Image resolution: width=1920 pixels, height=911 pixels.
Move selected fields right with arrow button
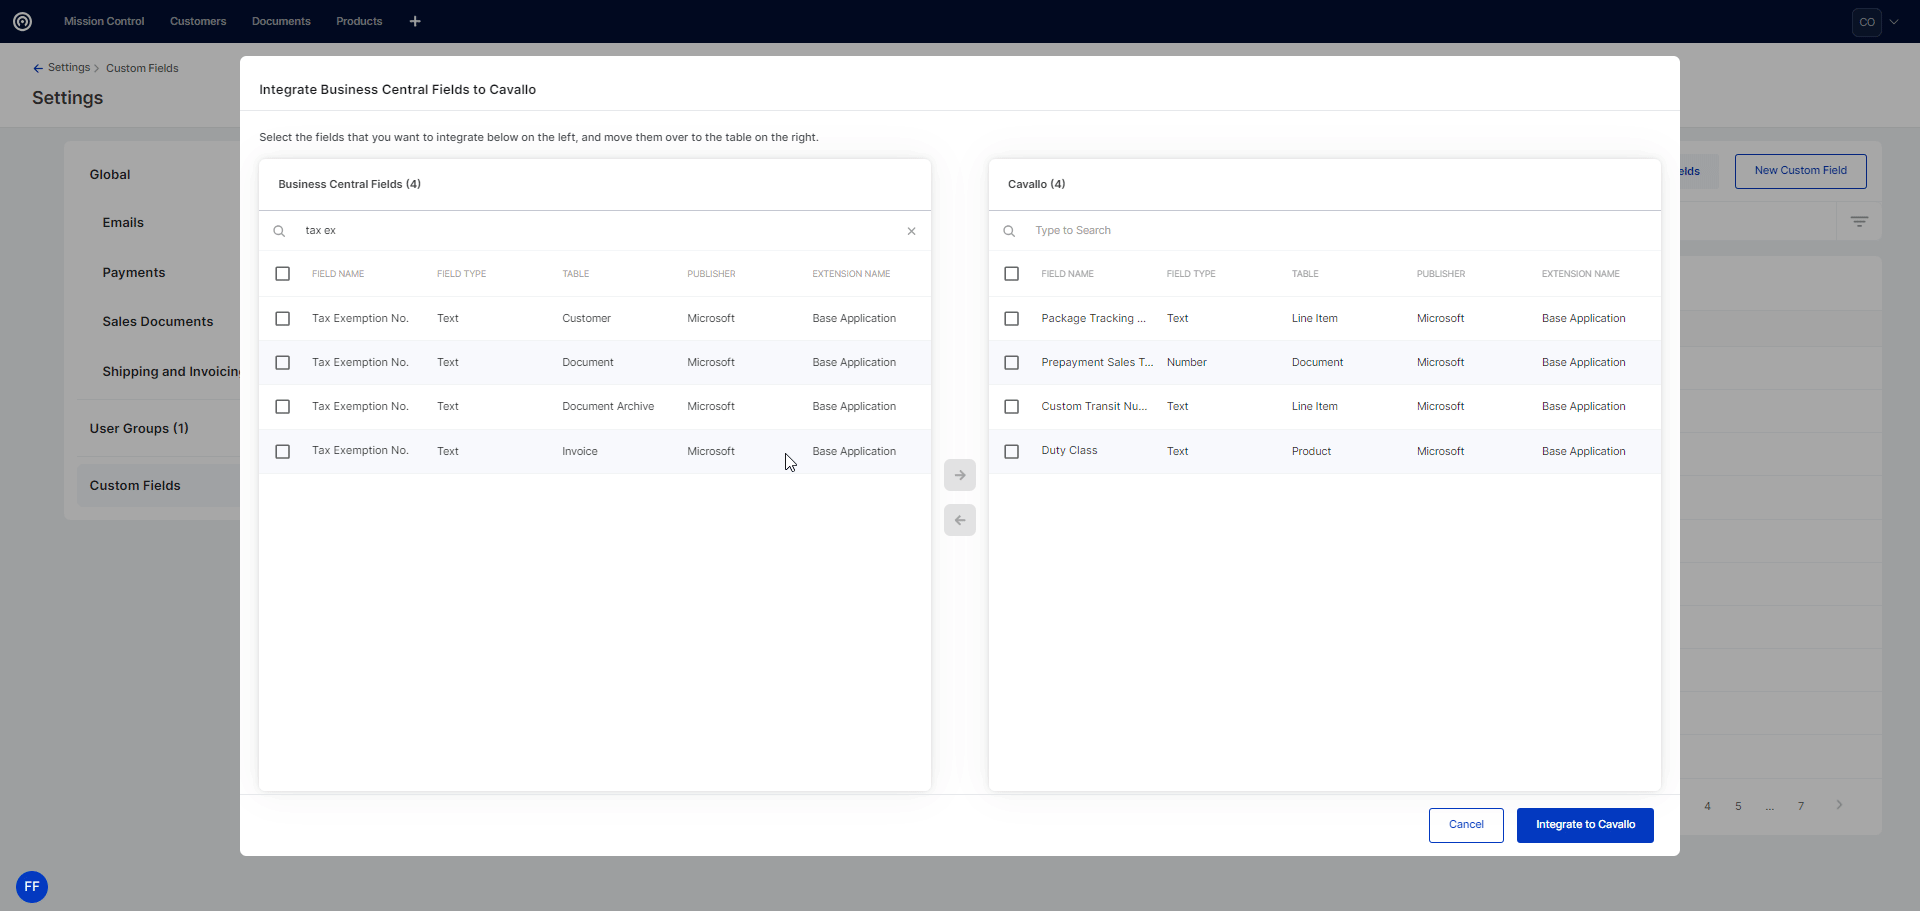tap(959, 475)
